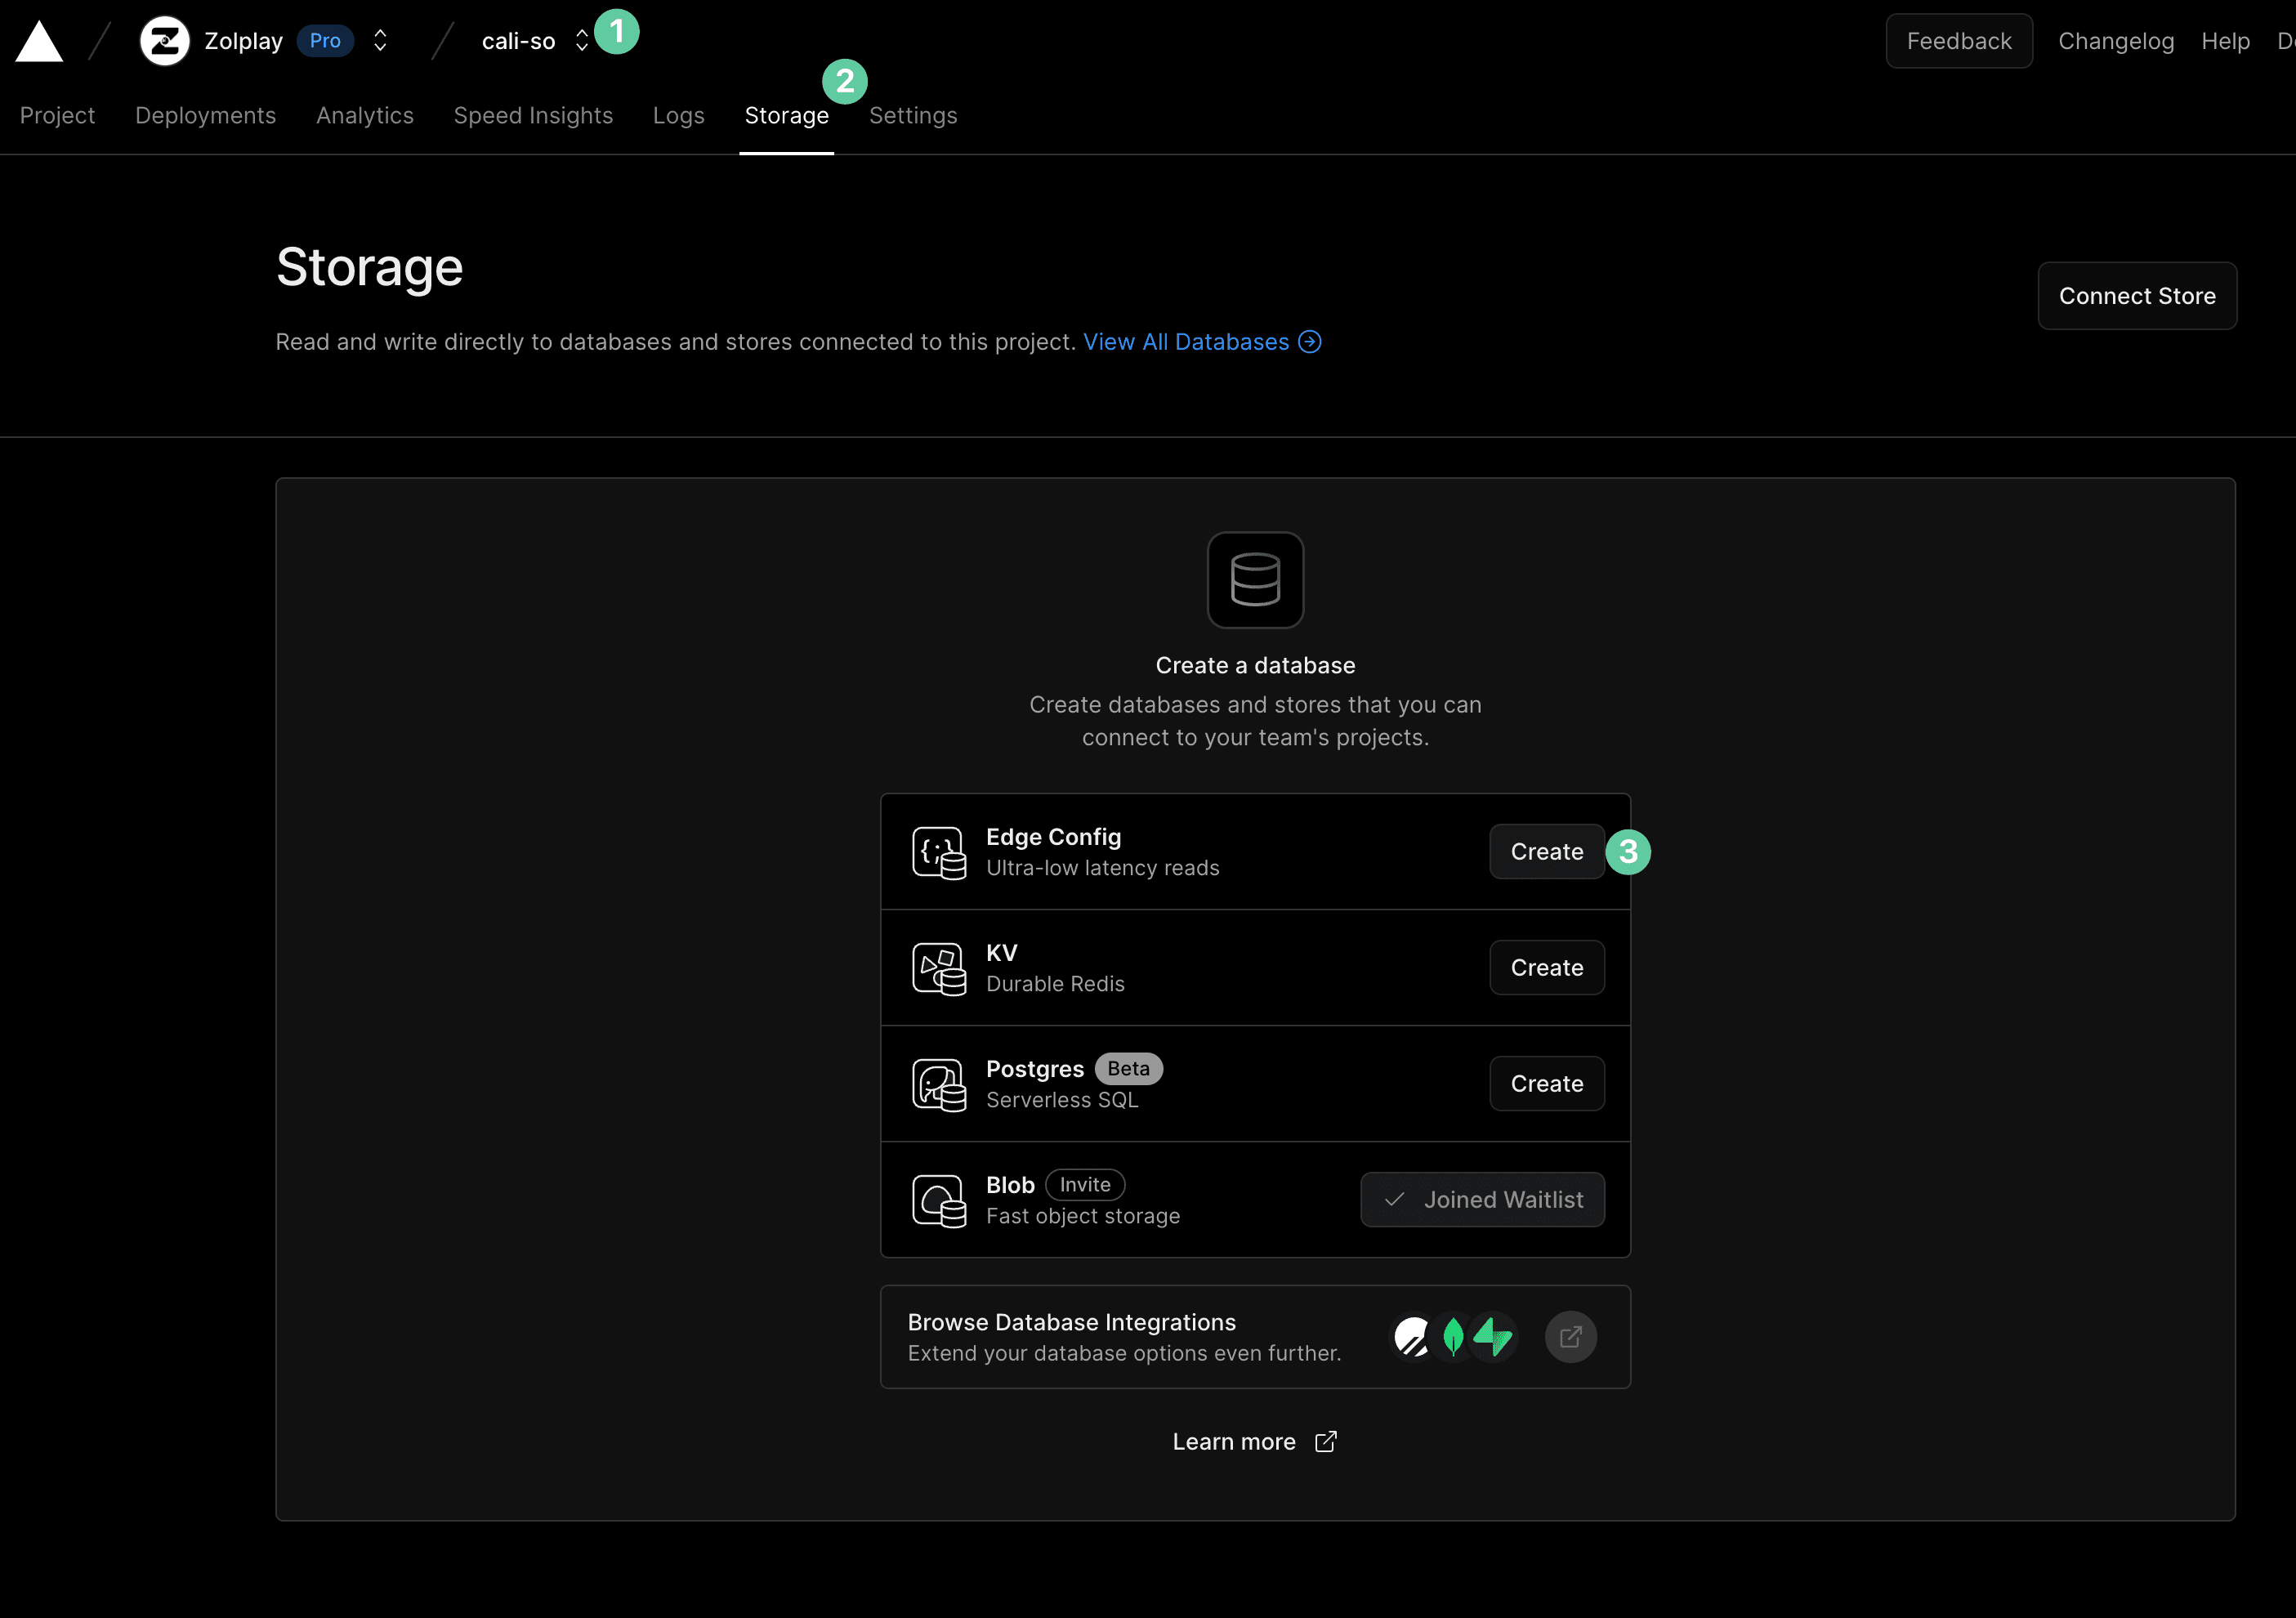The width and height of the screenshot is (2296, 1618).
Task: Expand the Pro plan badge dropdown
Action: pos(324,40)
